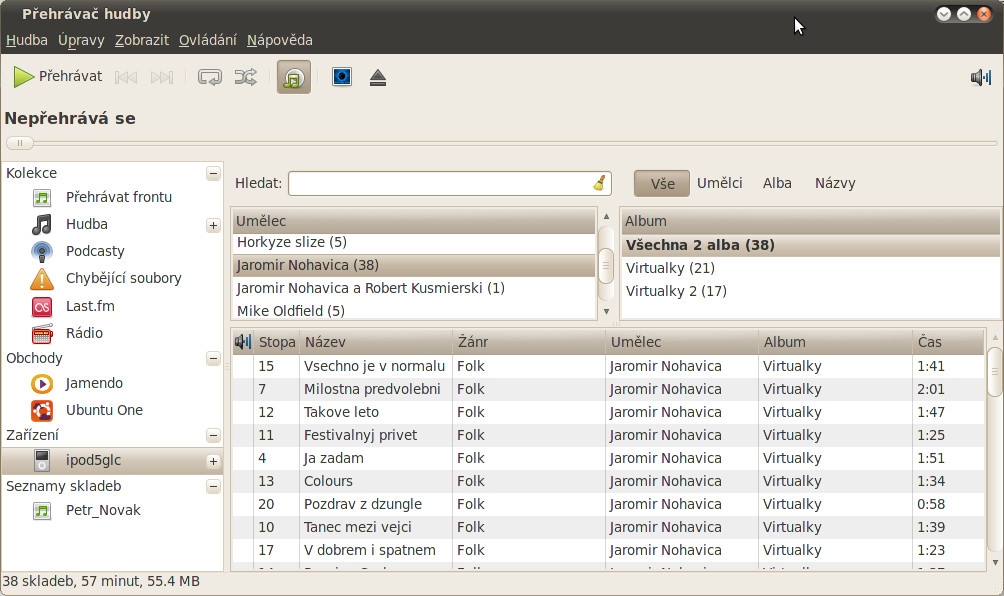Click the speaker column header icon
1004x596 pixels.
point(243,342)
